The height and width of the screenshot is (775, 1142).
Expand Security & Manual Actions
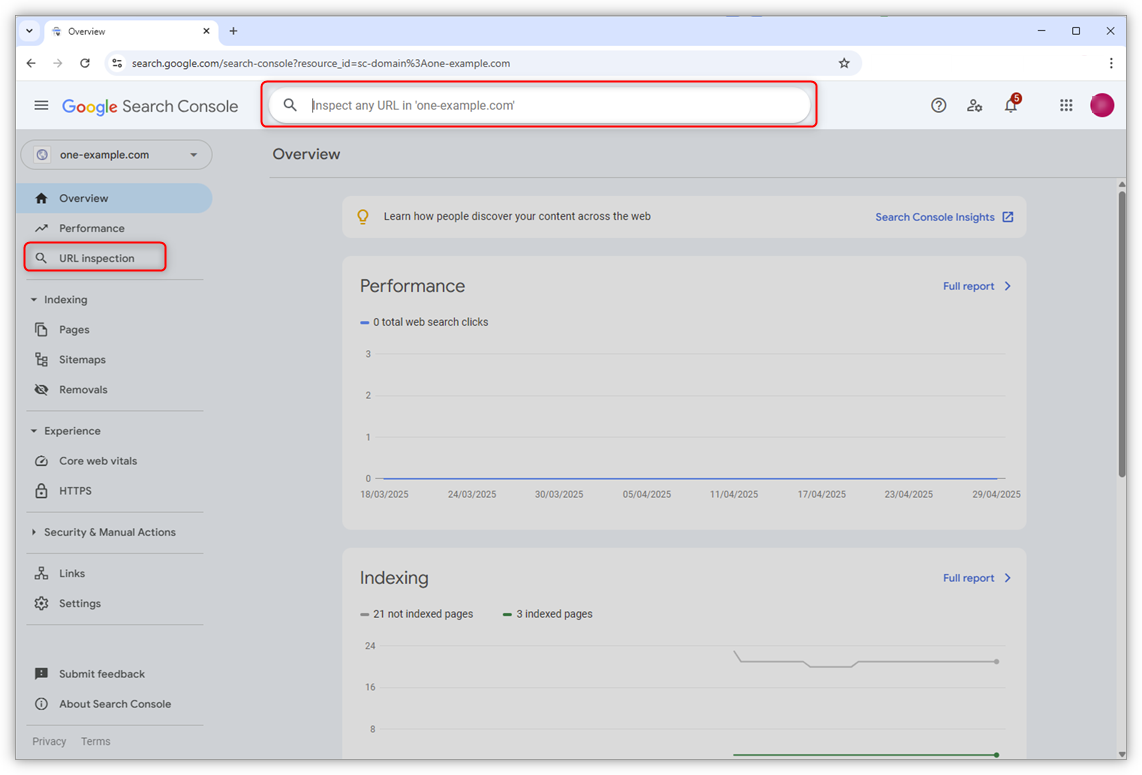click(x=110, y=532)
